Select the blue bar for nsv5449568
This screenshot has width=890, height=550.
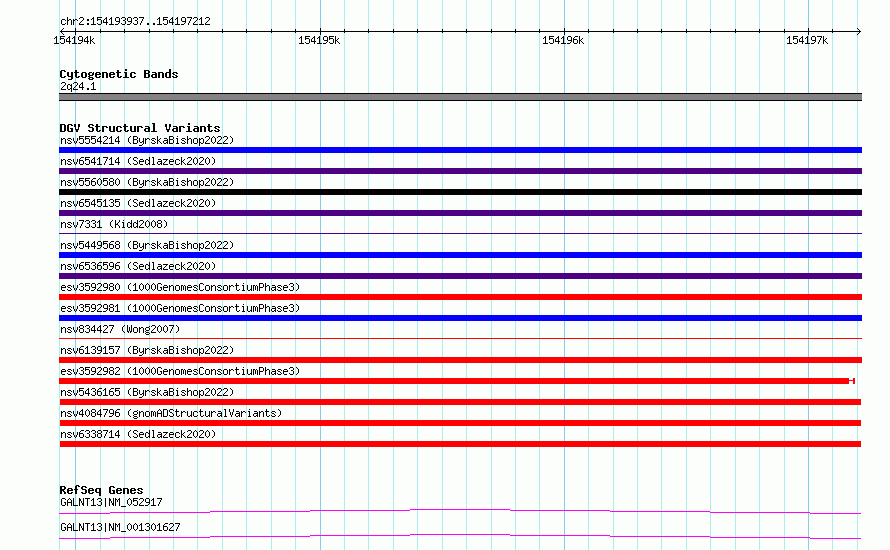[x=460, y=255]
